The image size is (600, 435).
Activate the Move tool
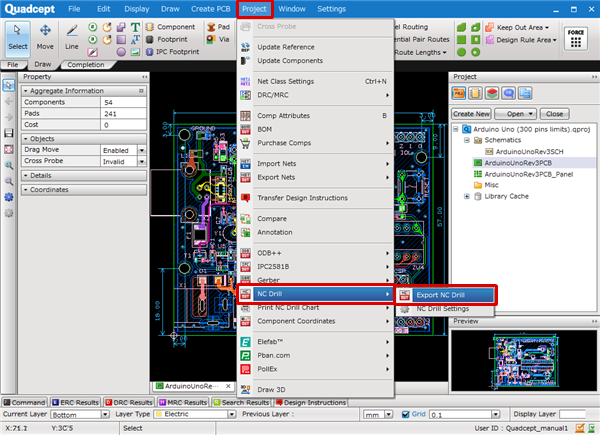point(45,39)
